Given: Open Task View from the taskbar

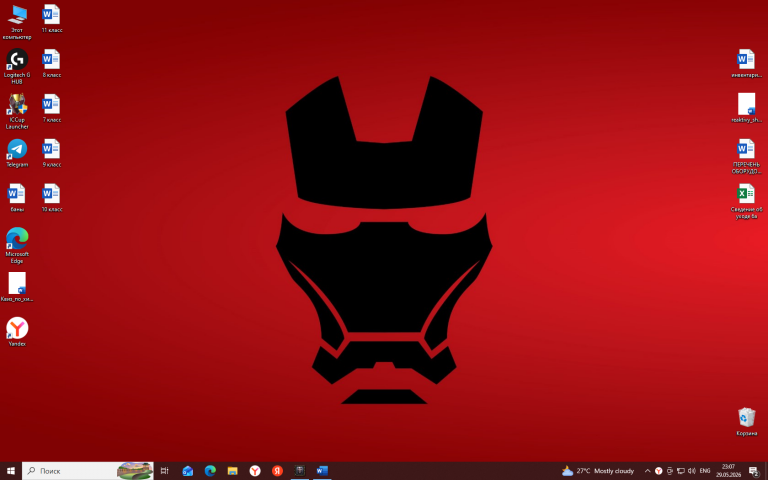Looking at the screenshot, I should tap(165, 471).
